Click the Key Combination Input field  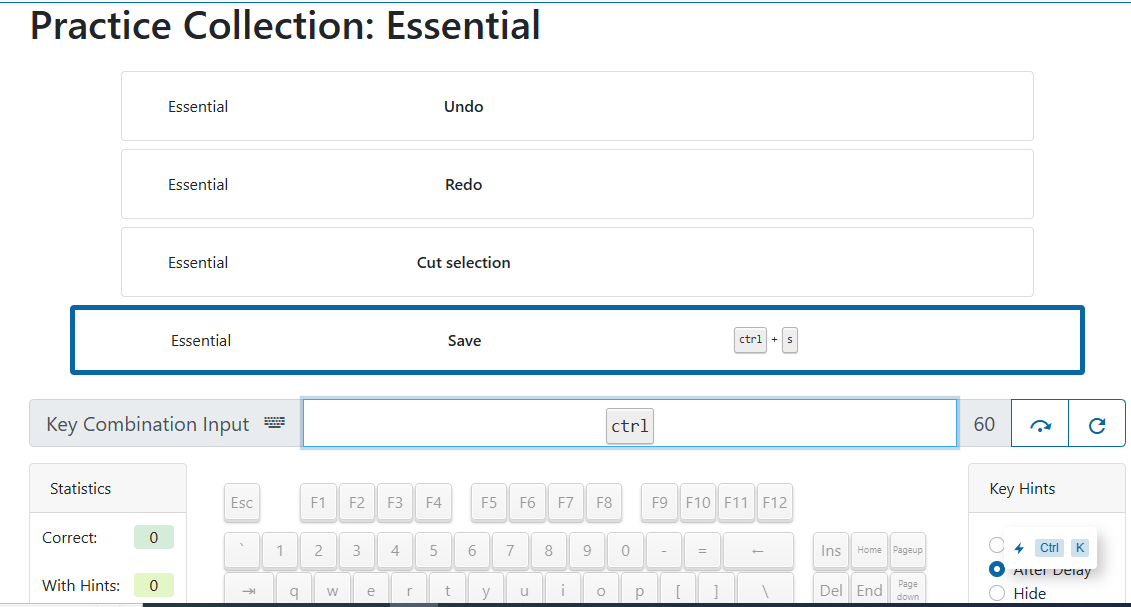tap(629, 424)
